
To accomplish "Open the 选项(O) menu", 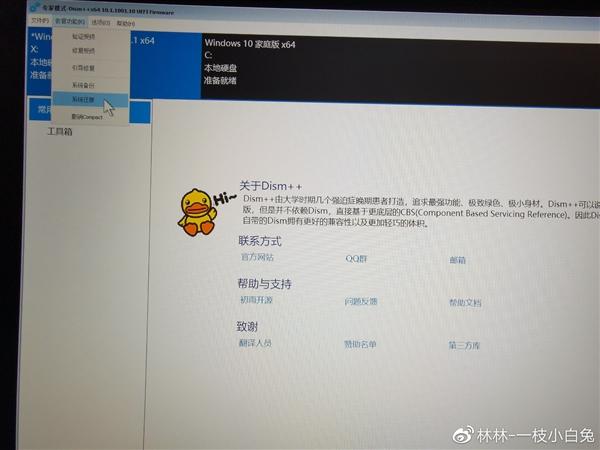I will click(101, 23).
